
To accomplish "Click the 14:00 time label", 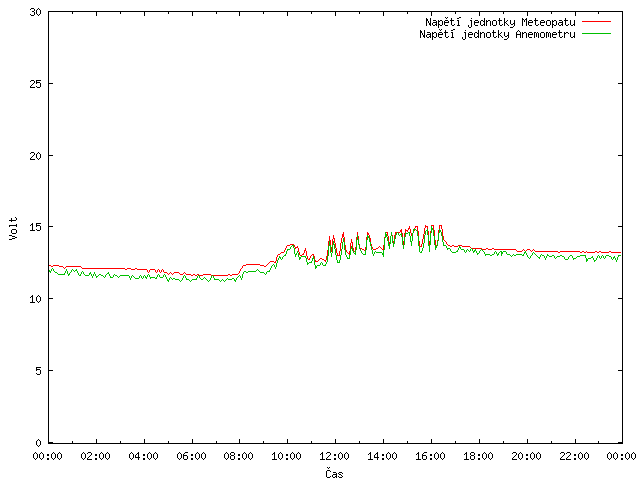I will tap(382, 456).
